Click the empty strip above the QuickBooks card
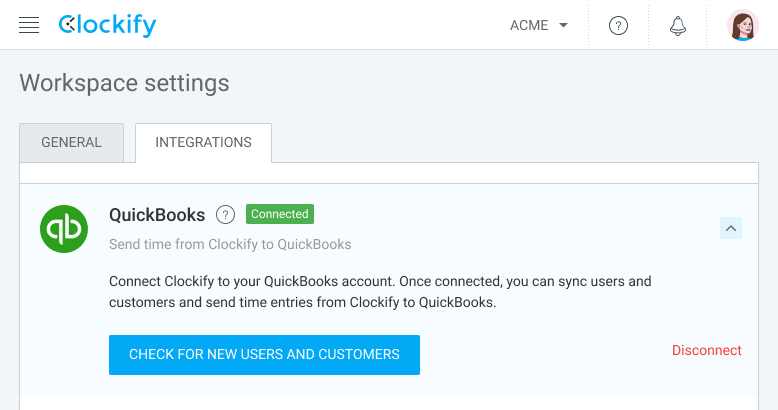Image resolution: width=778 pixels, height=410 pixels. point(389,173)
